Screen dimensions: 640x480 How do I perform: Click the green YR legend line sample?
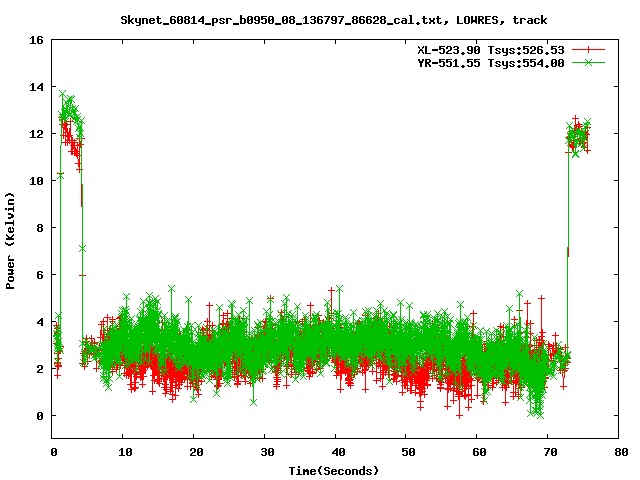point(588,62)
